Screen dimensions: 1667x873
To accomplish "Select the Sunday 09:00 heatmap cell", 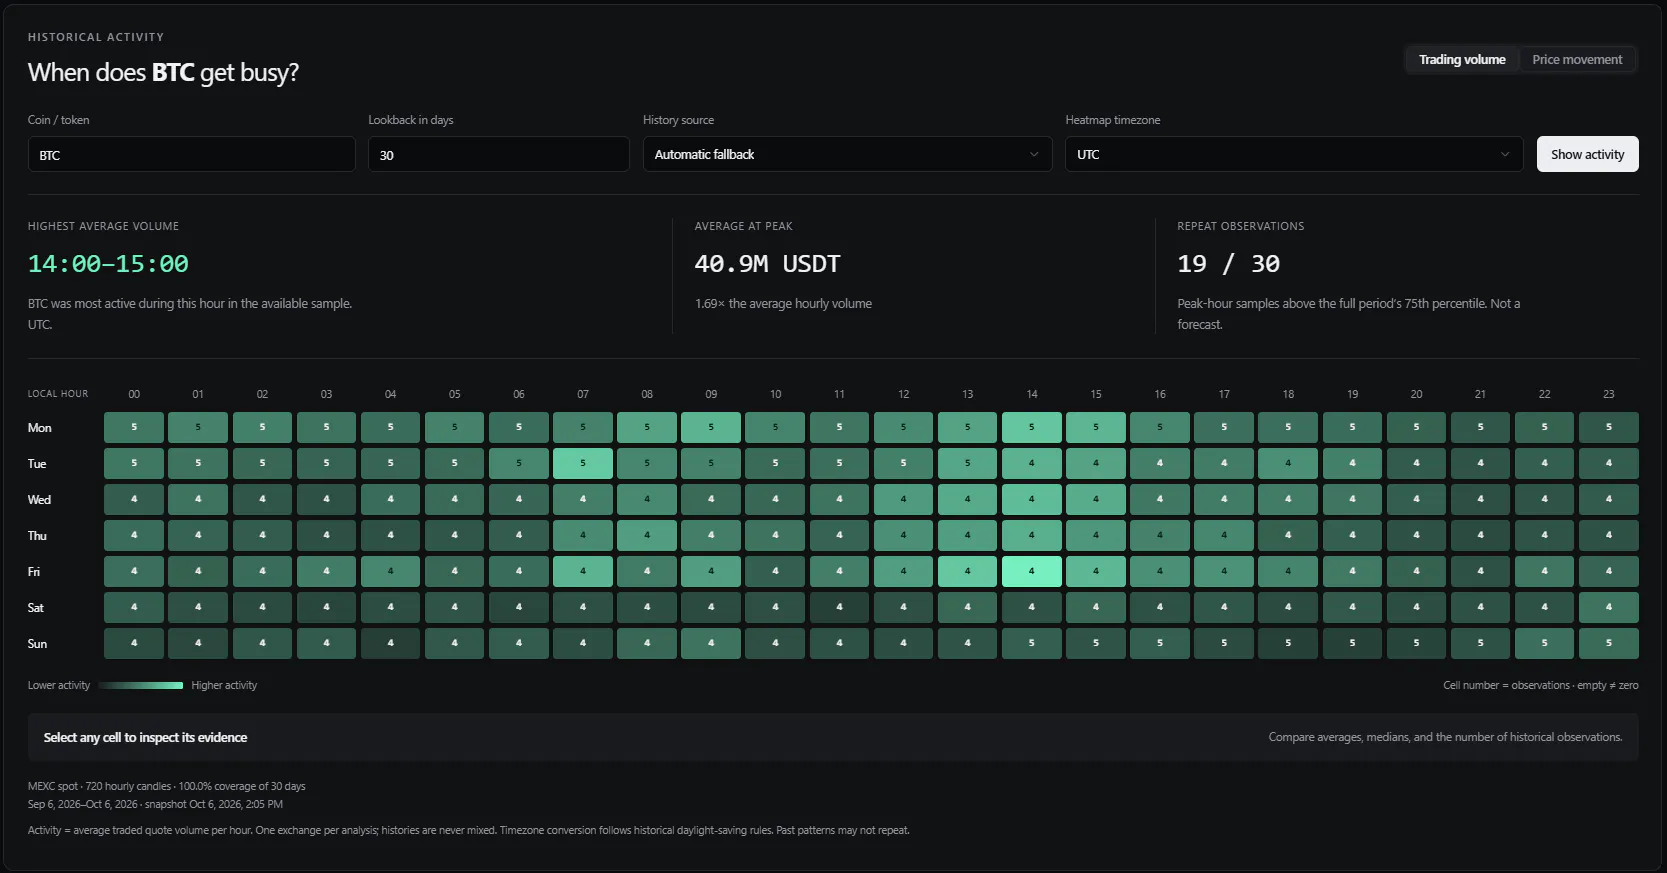I will tap(711, 643).
